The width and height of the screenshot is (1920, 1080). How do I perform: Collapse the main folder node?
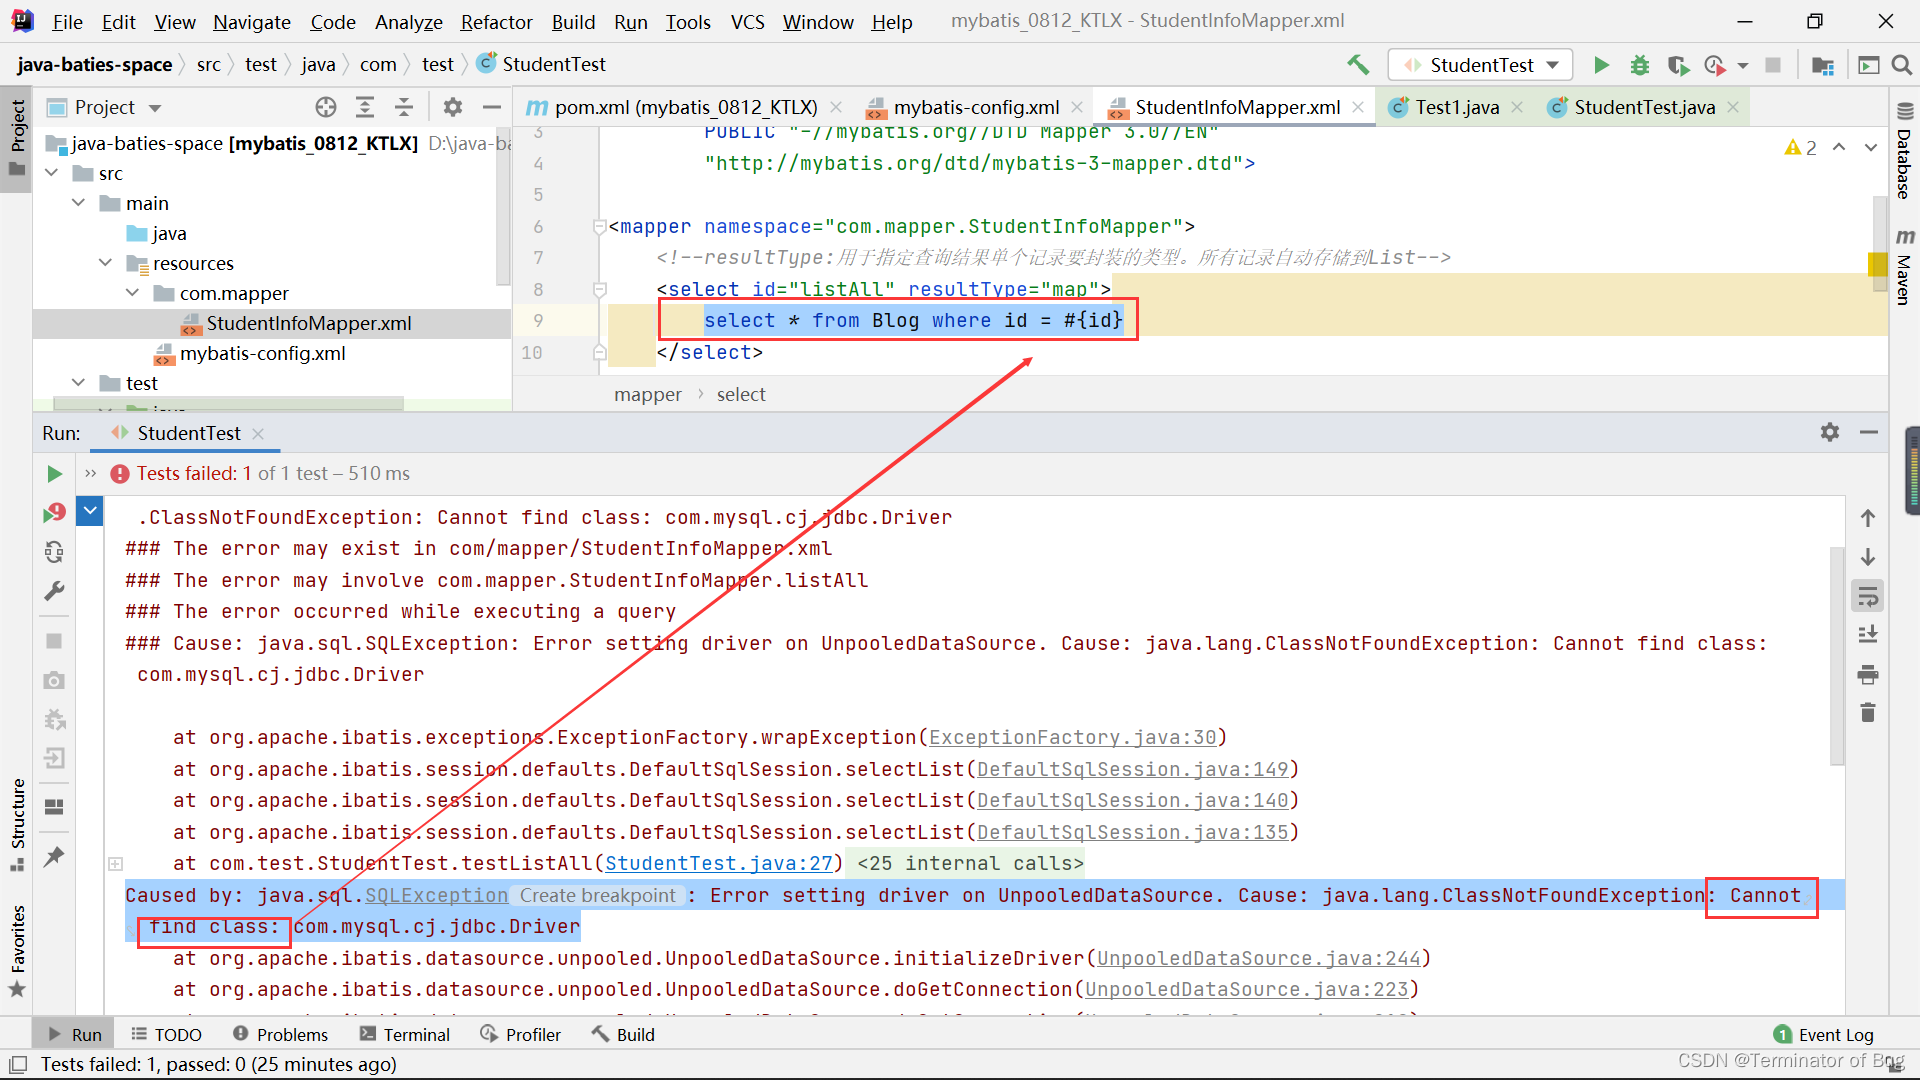[79, 203]
